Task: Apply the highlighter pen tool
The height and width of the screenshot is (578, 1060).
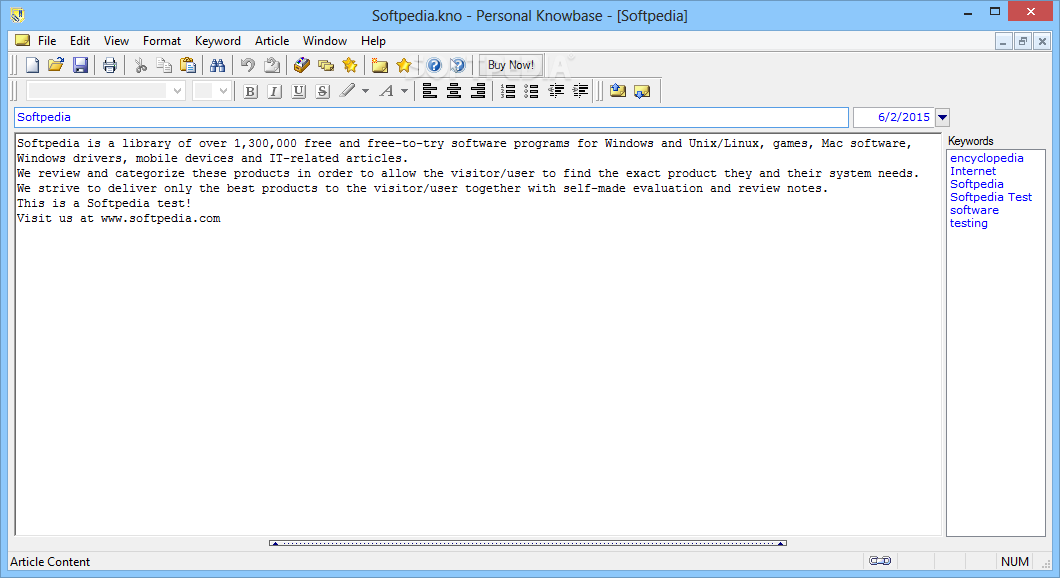Action: [347, 91]
